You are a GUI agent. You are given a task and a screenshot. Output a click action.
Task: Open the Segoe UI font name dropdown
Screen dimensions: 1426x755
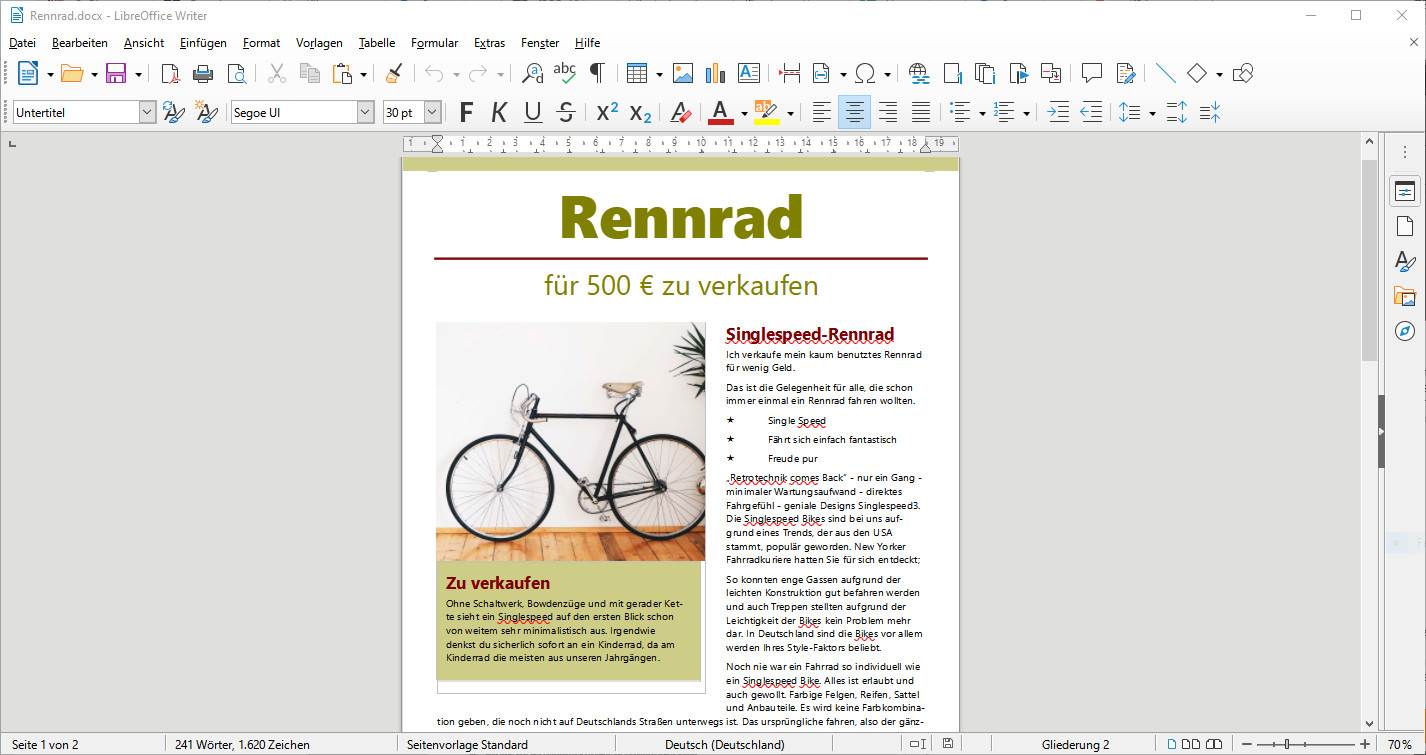pyautogui.click(x=365, y=111)
